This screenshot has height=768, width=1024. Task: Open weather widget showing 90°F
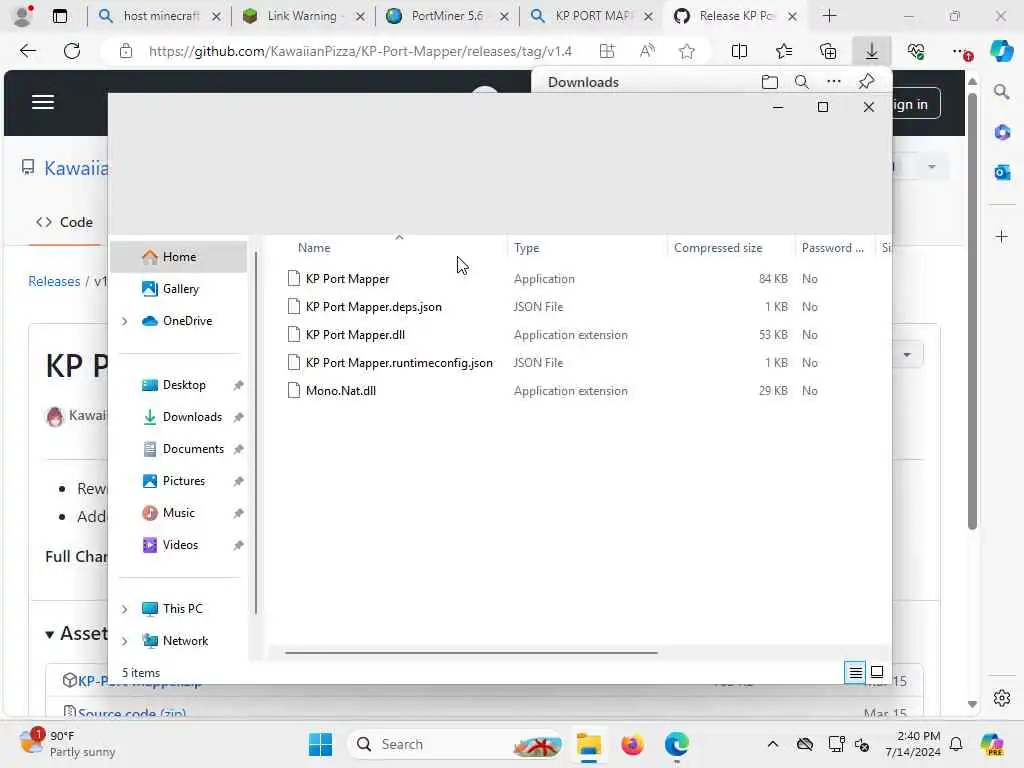pyautogui.click(x=68, y=744)
